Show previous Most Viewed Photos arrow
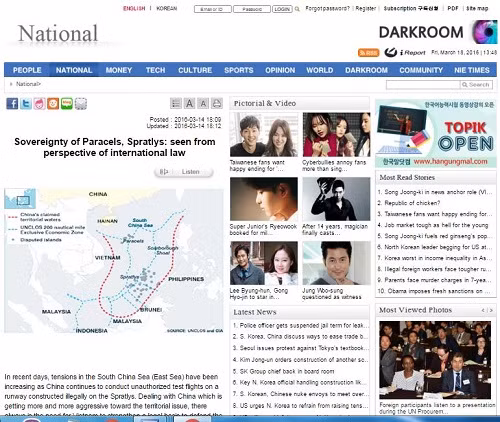The height and width of the screenshot is (422, 500). point(483,310)
